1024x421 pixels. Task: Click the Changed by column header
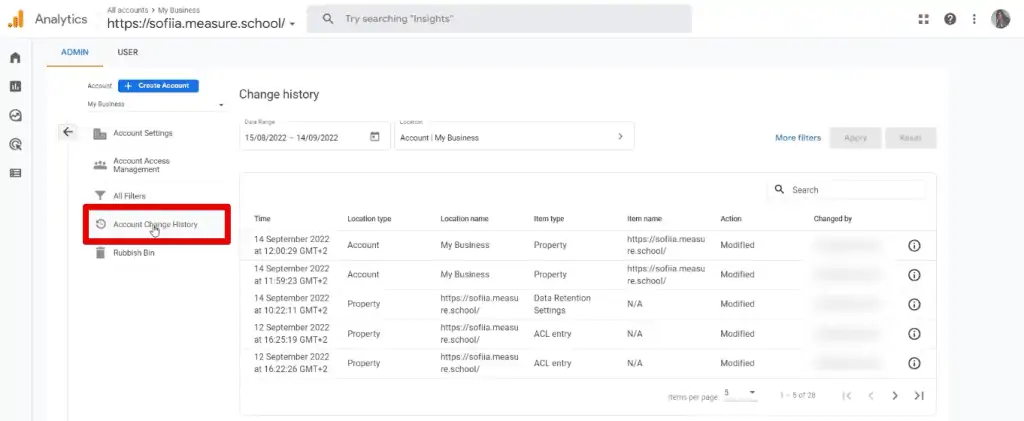[833, 219]
